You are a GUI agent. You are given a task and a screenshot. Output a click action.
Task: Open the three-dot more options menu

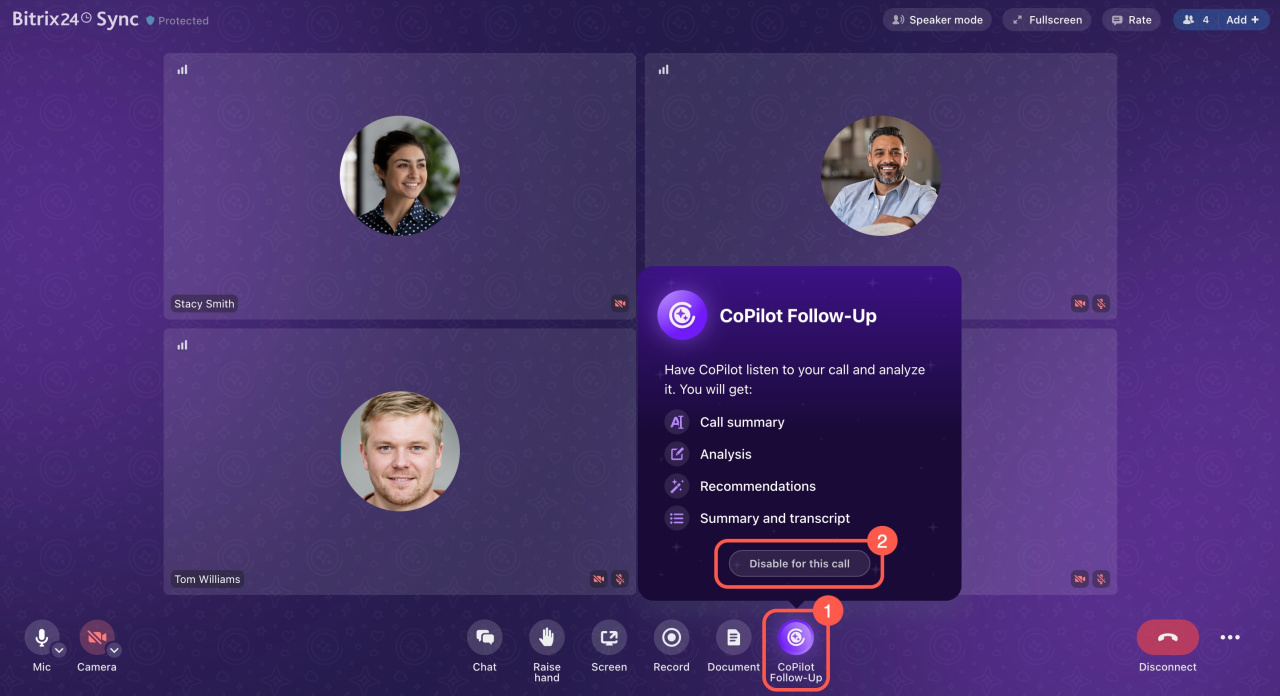pyautogui.click(x=1230, y=638)
